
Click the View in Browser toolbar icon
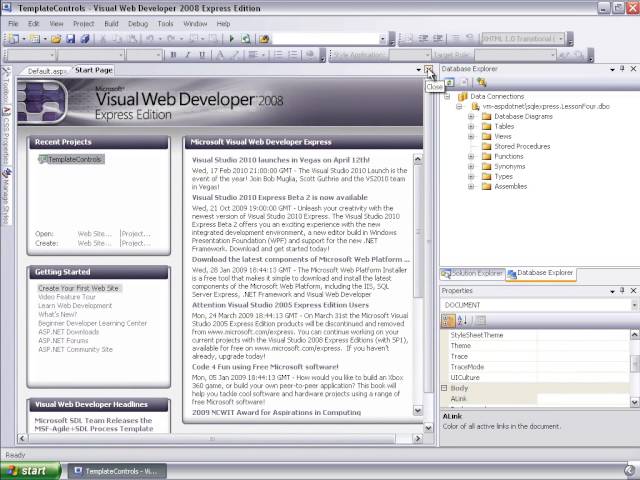tap(246, 39)
